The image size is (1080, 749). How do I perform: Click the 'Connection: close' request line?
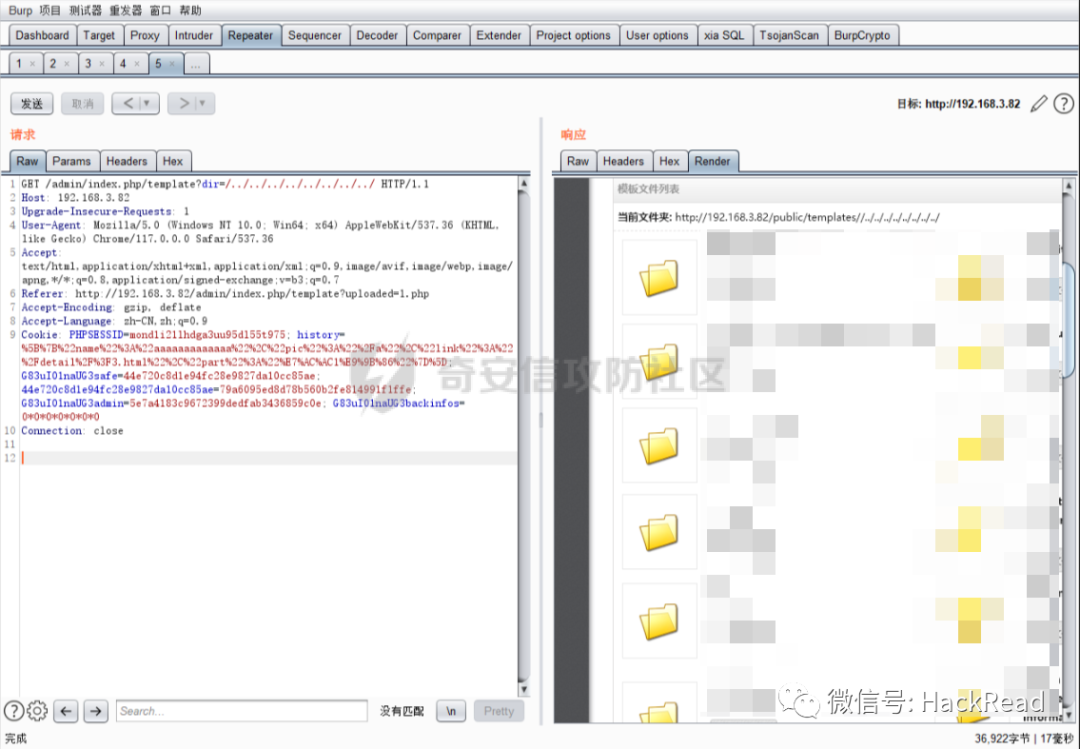(72, 431)
